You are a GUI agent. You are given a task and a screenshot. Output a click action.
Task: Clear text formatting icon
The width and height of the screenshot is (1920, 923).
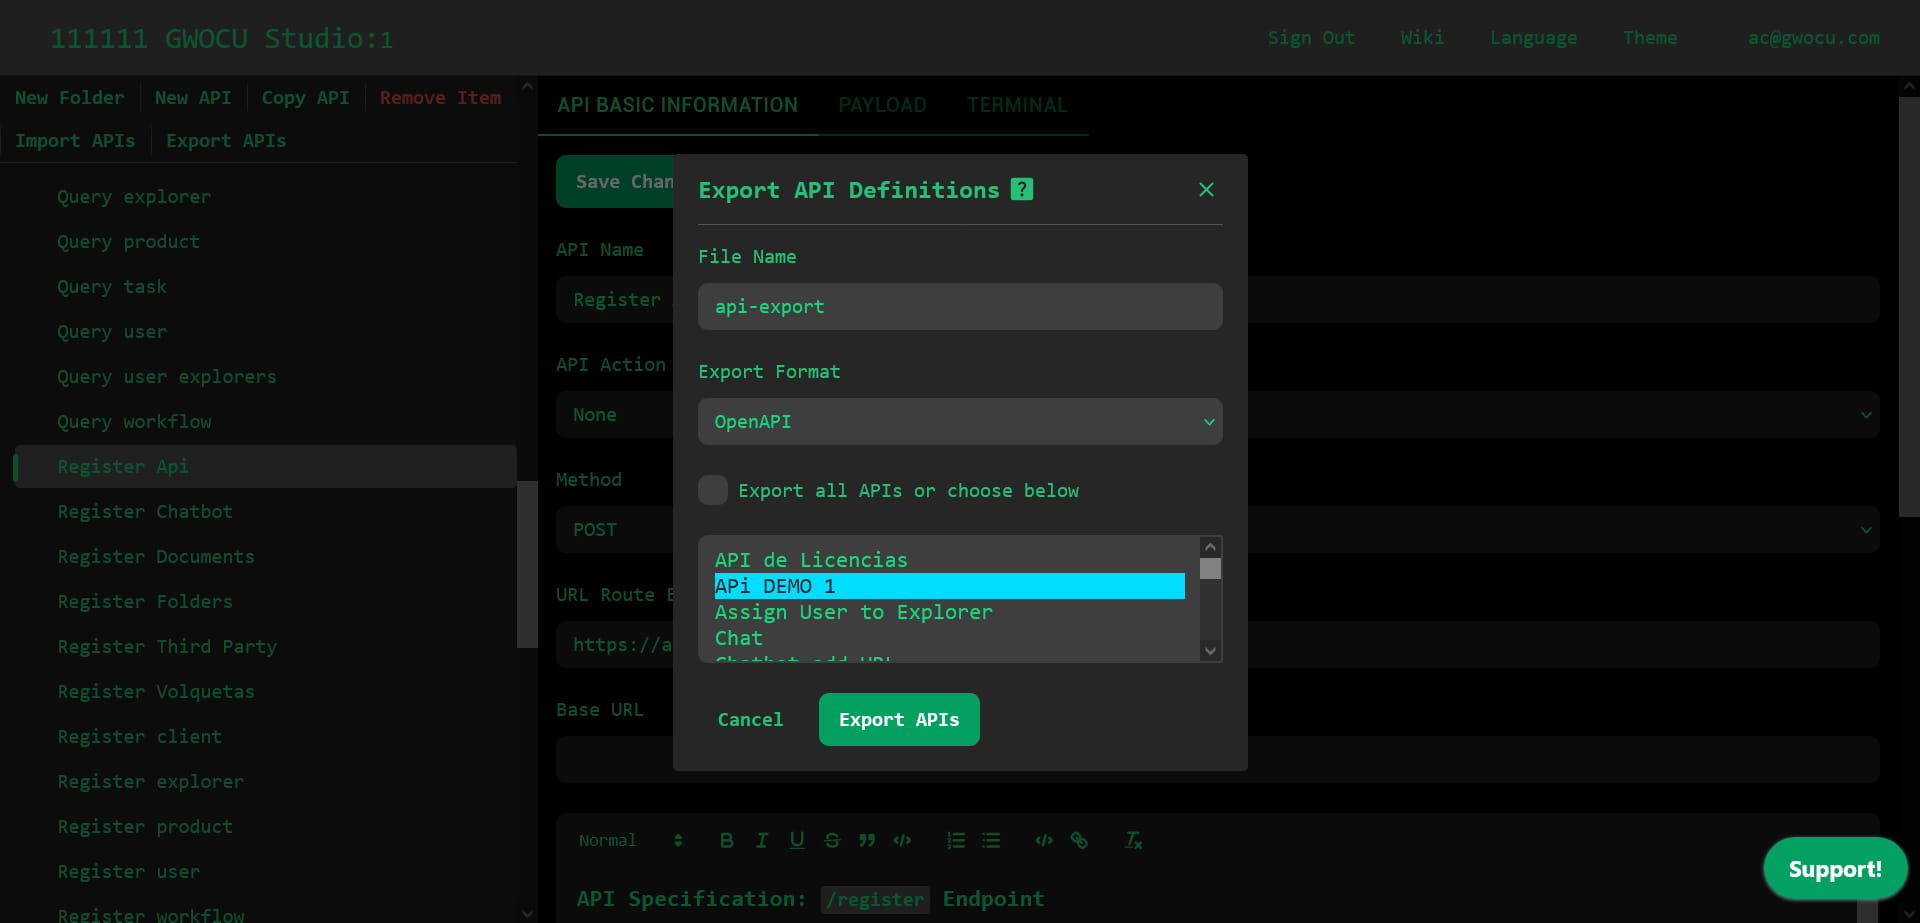(1133, 840)
